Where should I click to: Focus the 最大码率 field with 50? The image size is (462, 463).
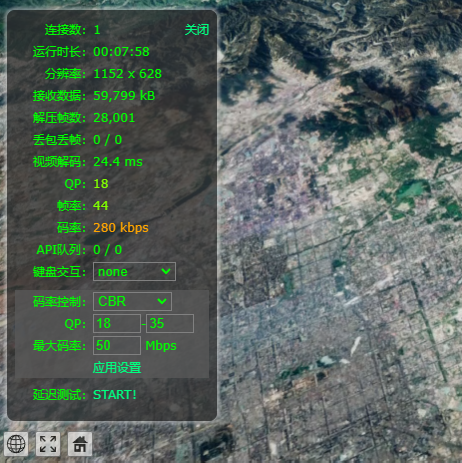tap(117, 345)
